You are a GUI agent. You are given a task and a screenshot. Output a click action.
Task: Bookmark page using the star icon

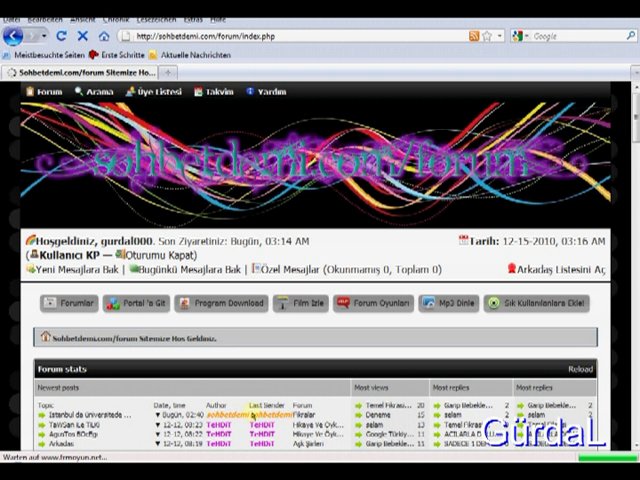pyautogui.click(x=487, y=36)
